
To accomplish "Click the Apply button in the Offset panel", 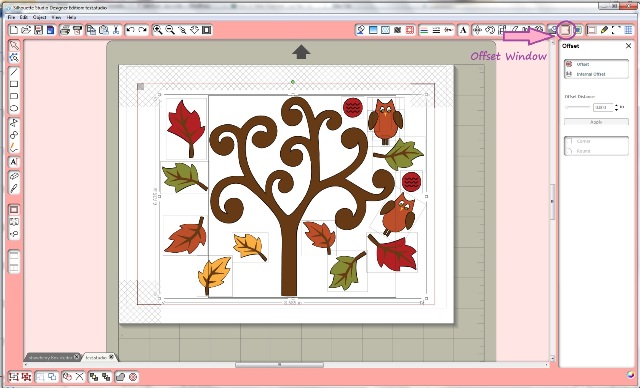I will pos(596,122).
